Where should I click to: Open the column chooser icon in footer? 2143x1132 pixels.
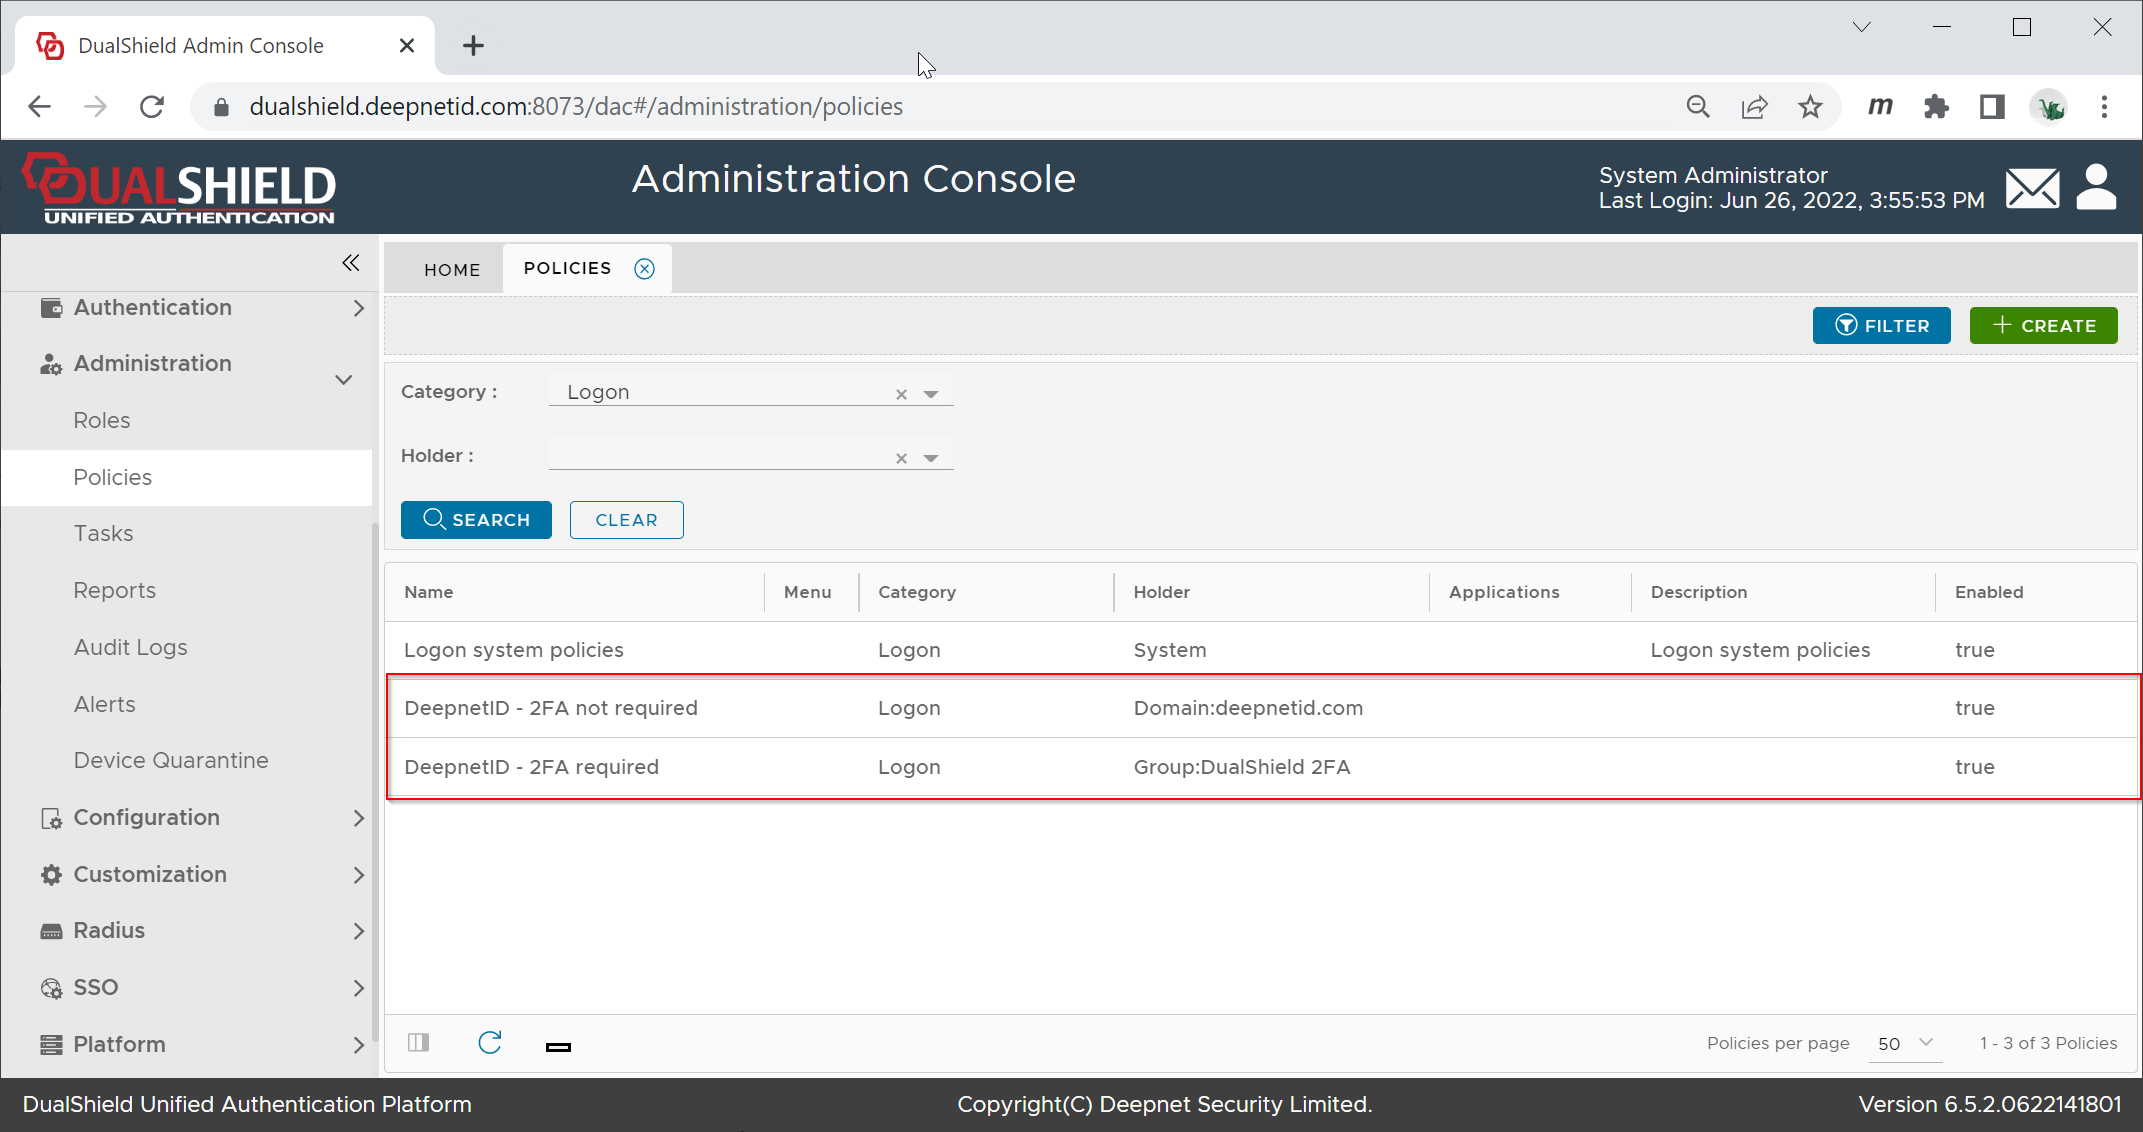pos(419,1043)
